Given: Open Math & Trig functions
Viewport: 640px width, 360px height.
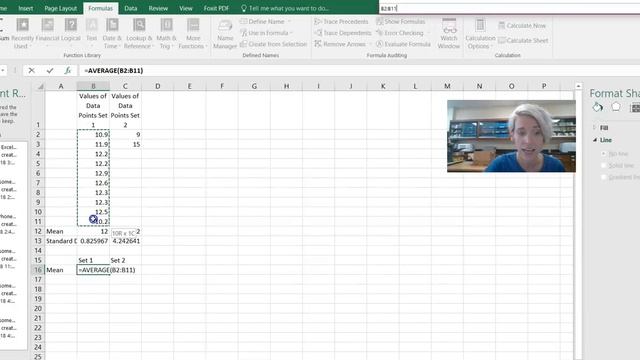Looking at the screenshot, I should click(x=166, y=33).
